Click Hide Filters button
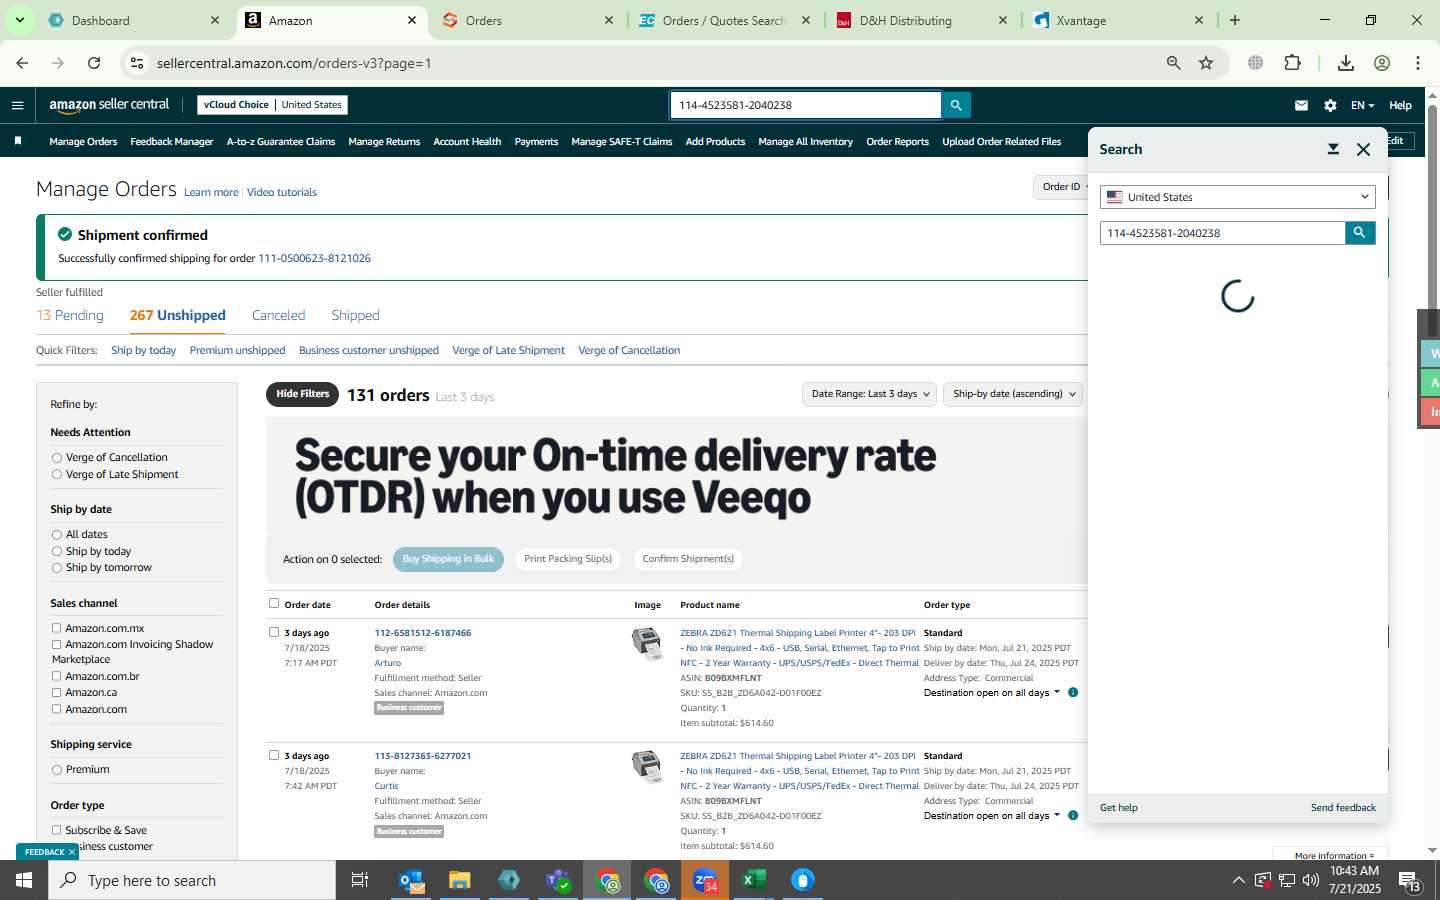 pyautogui.click(x=302, y=394)
